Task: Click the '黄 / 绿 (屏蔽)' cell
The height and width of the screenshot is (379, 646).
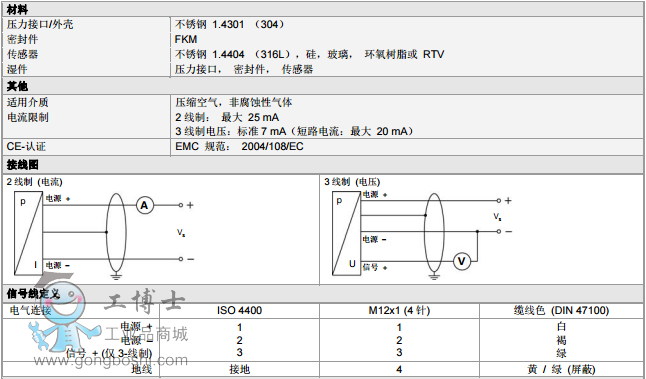Action: click(x=561, y=370)
